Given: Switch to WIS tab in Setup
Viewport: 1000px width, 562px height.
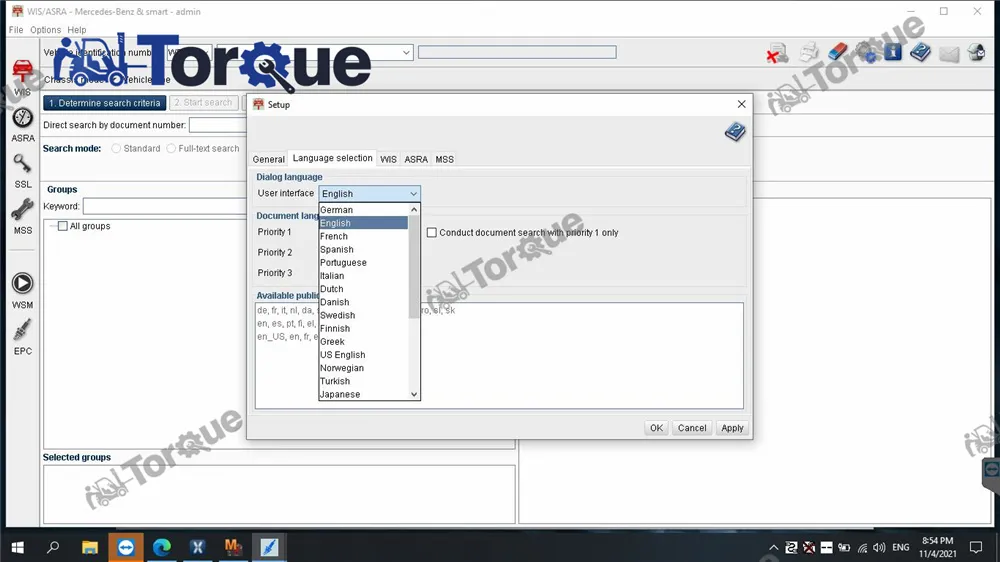Looking at the screenshot, I should click(388, 159).
